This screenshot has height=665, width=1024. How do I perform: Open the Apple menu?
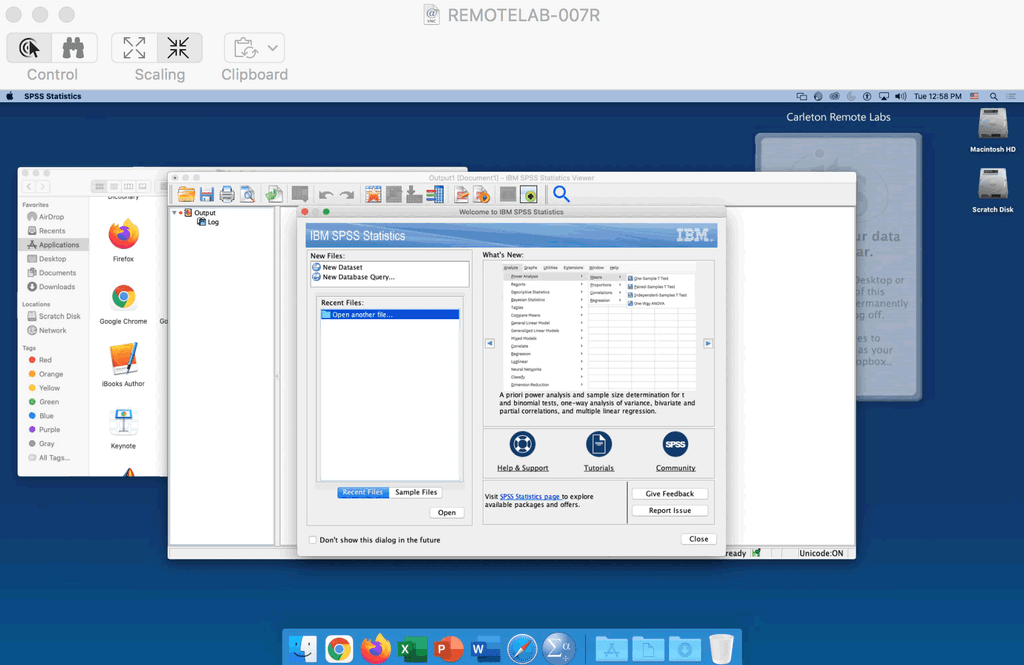(10, 96)
